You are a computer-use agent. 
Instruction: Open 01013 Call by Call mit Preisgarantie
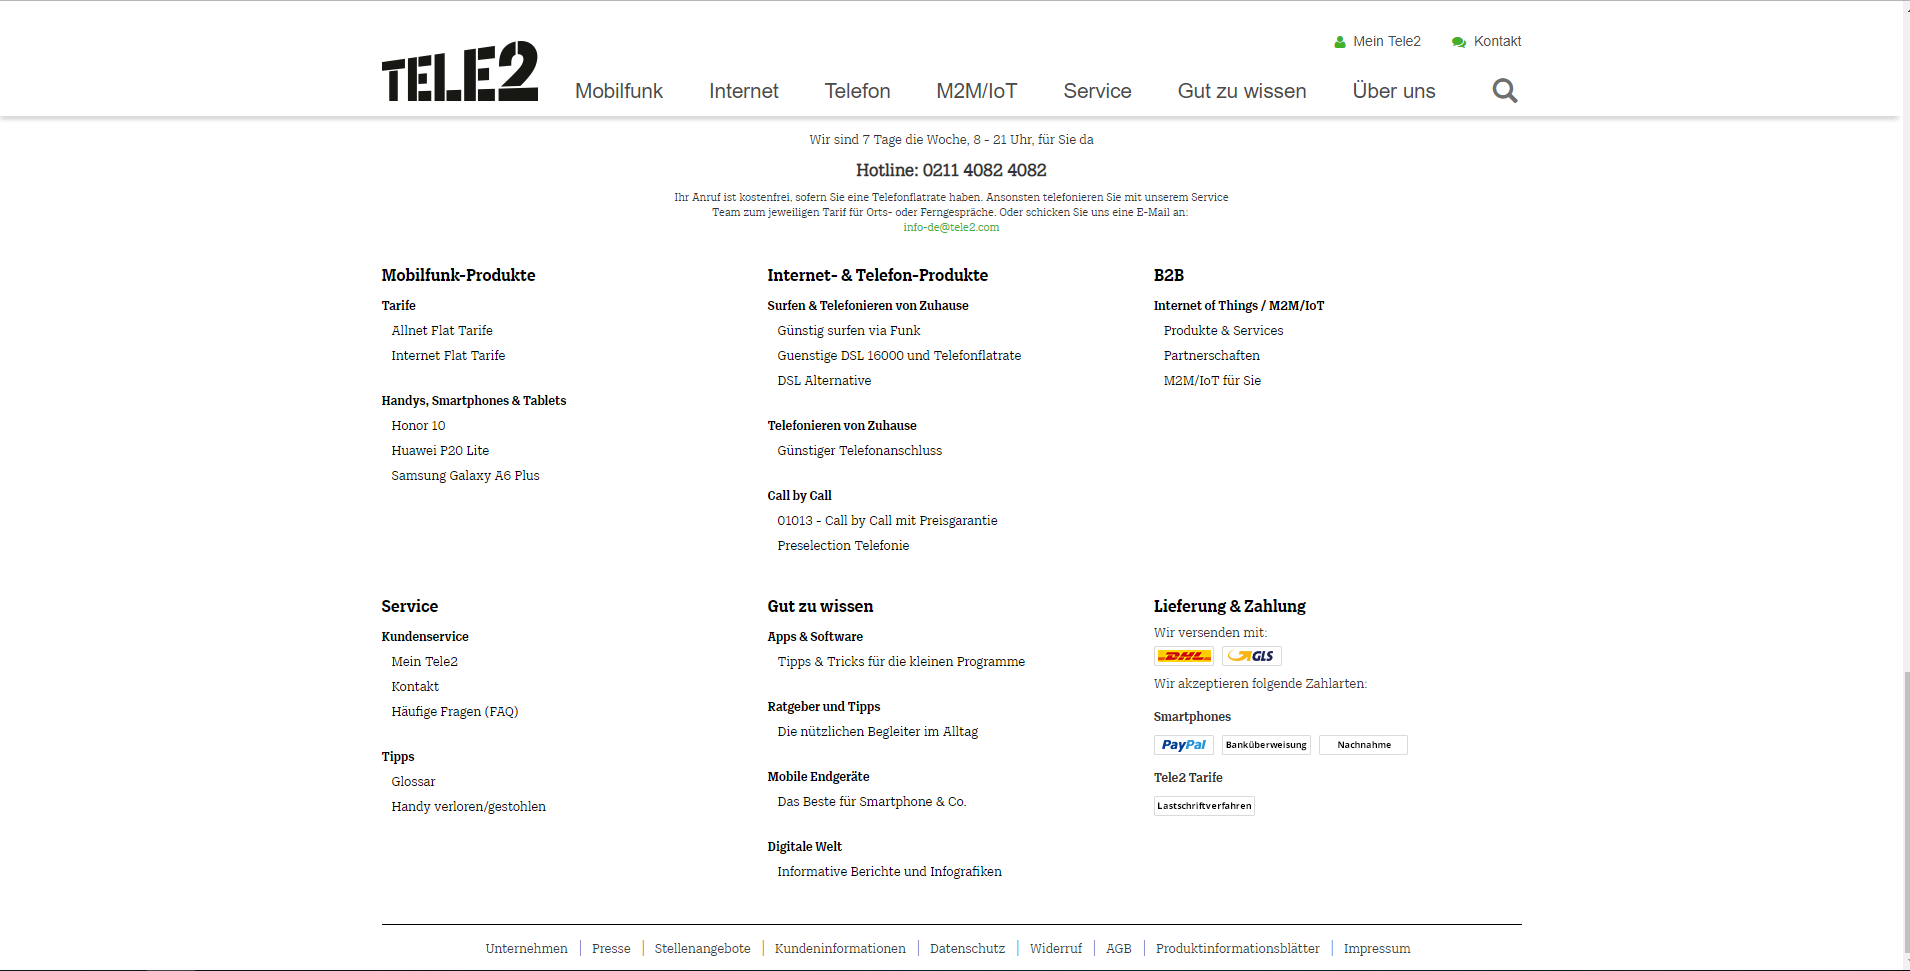pyautogui.click(x=887, y=521)
